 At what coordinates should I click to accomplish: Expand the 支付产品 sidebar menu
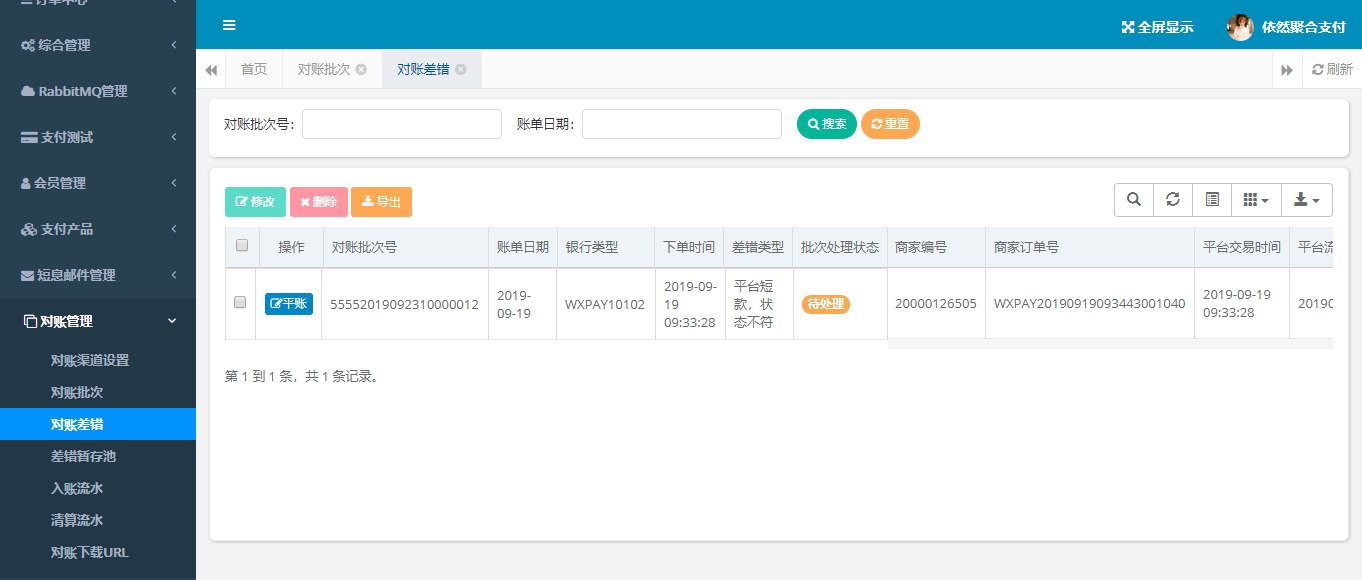click(98, 229)
